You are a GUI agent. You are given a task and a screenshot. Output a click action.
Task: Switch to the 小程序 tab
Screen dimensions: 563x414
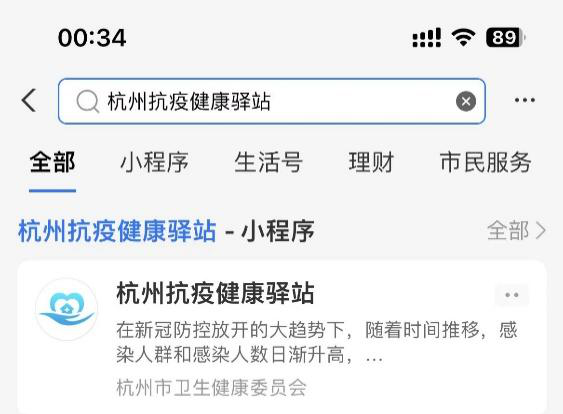[x=154, y=162]
